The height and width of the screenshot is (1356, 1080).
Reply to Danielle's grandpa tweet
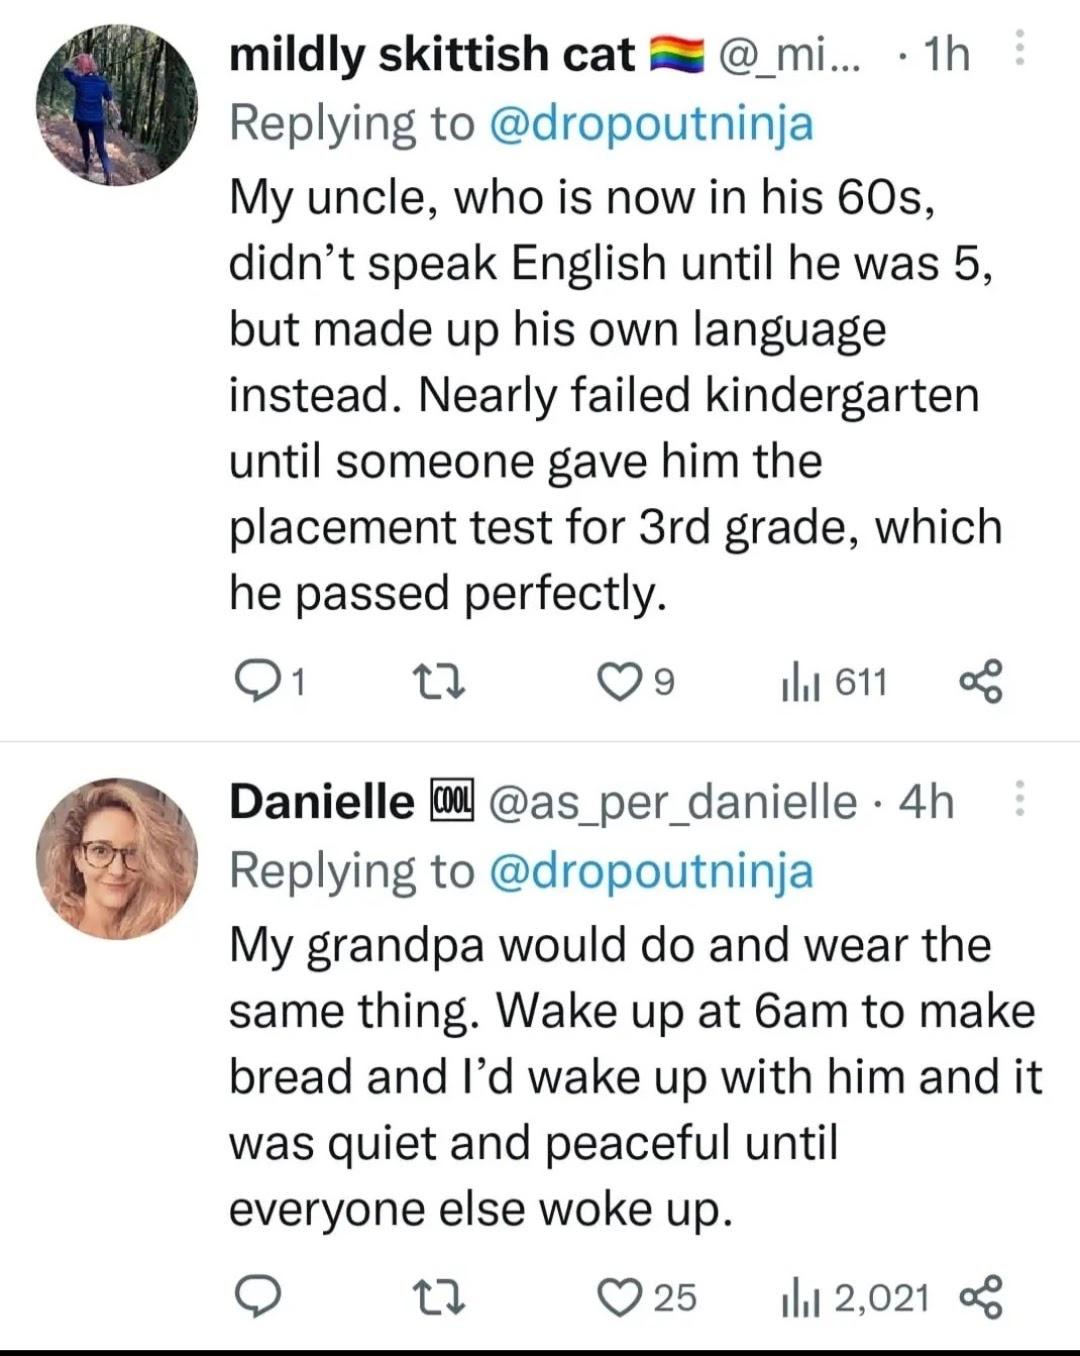256,1297
